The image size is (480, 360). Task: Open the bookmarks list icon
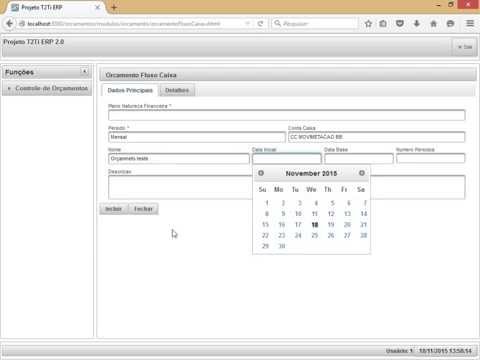[x=383, y=24]
